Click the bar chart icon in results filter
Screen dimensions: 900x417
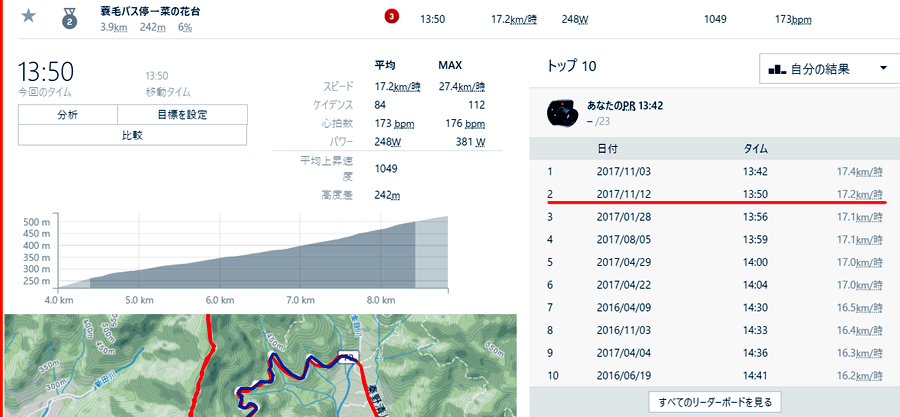point(777,69)
